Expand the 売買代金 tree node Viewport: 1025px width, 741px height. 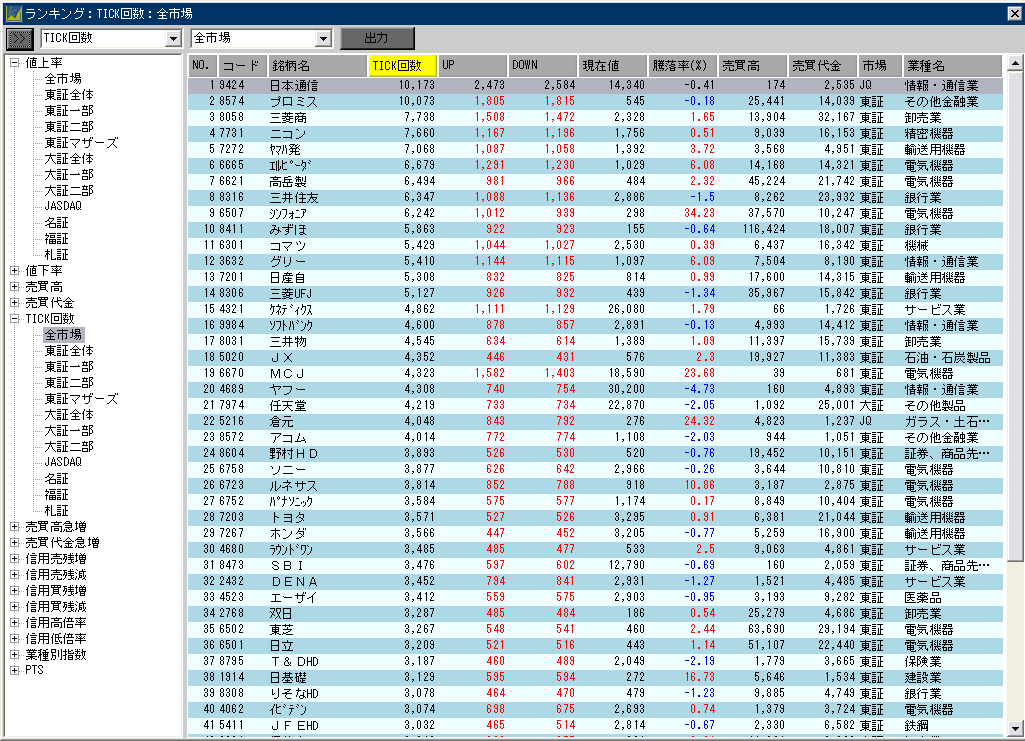14,303
